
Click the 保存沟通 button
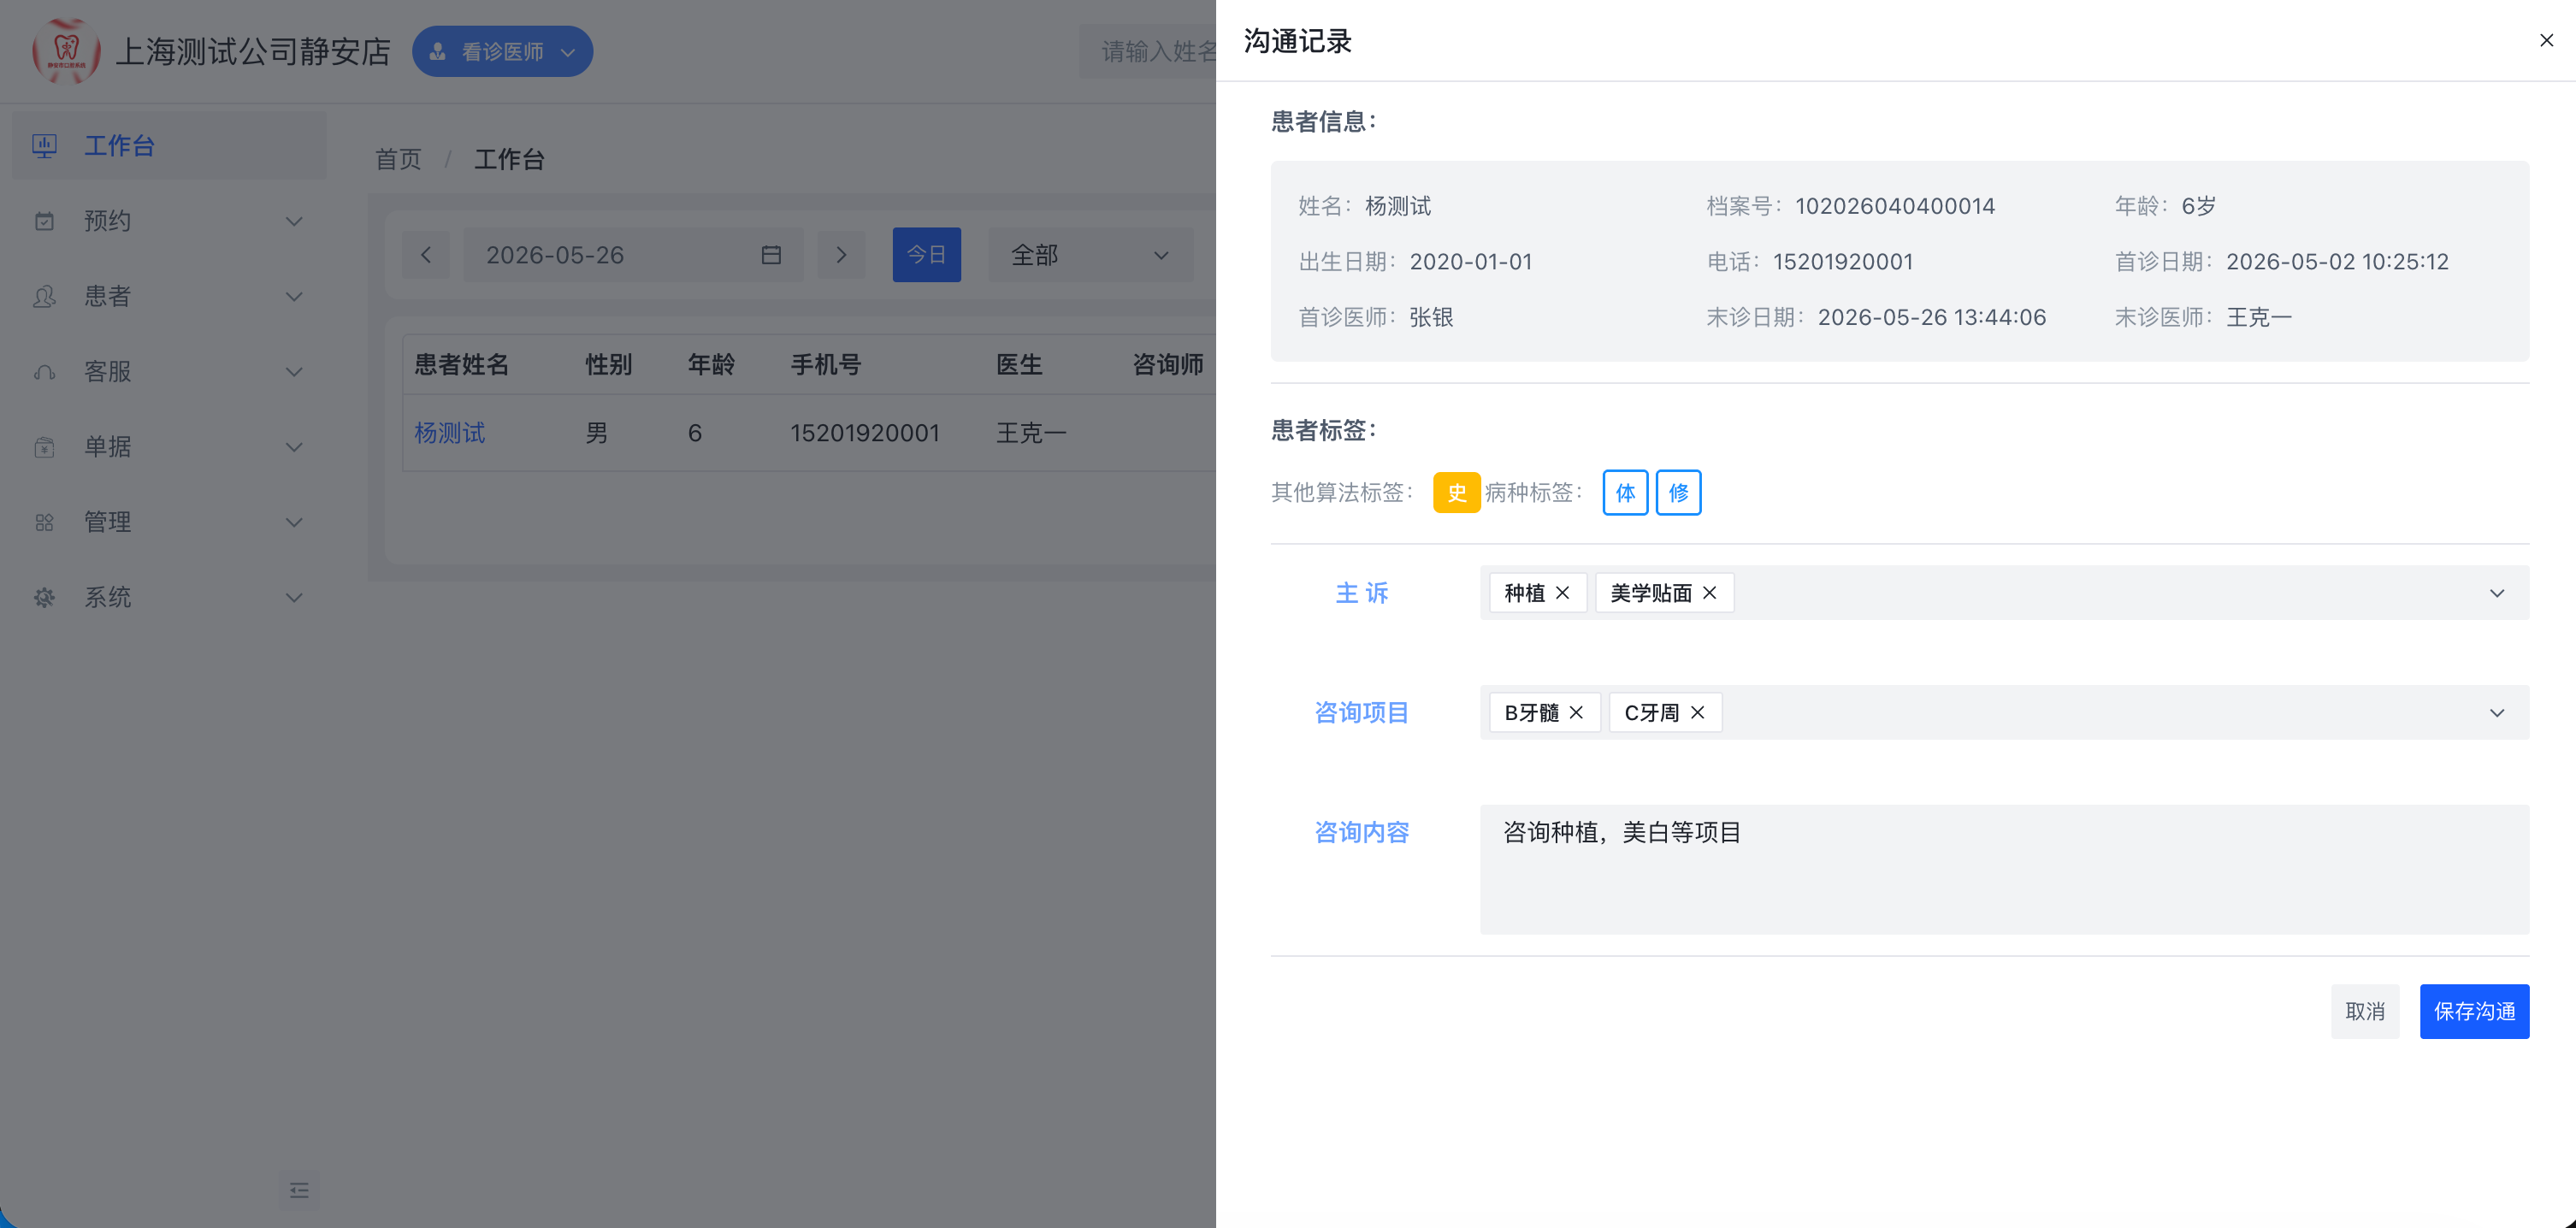click(2474, 1011)
